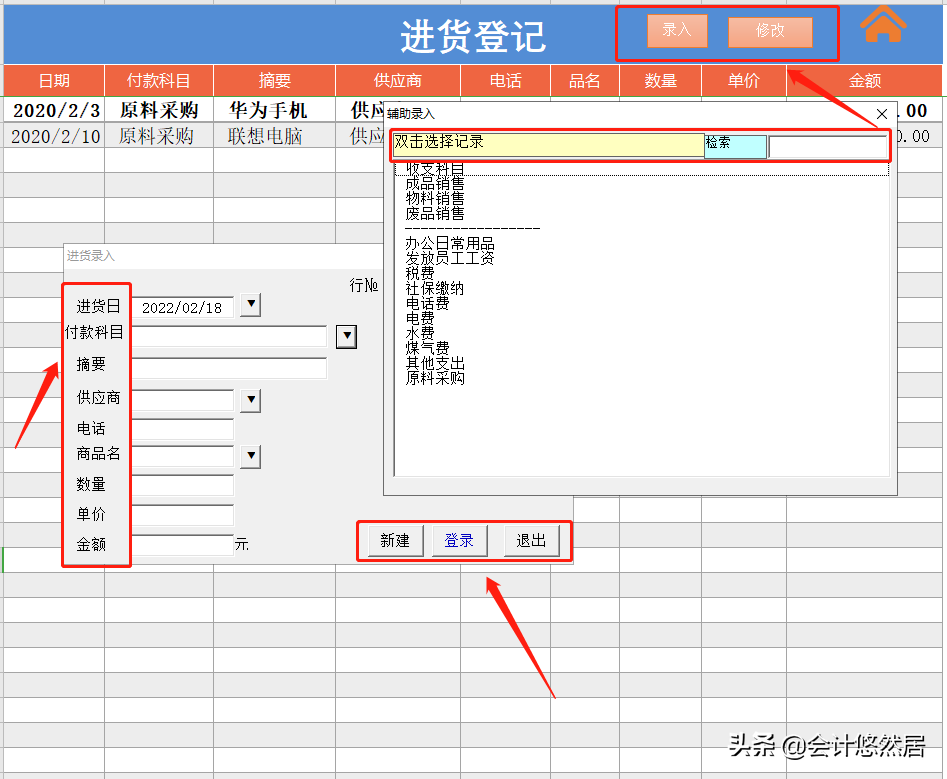The width and height of the screenshot is (947, 779).
Task: Click the 双击选择记录 yellow field
Action: [x=548, y=145]
